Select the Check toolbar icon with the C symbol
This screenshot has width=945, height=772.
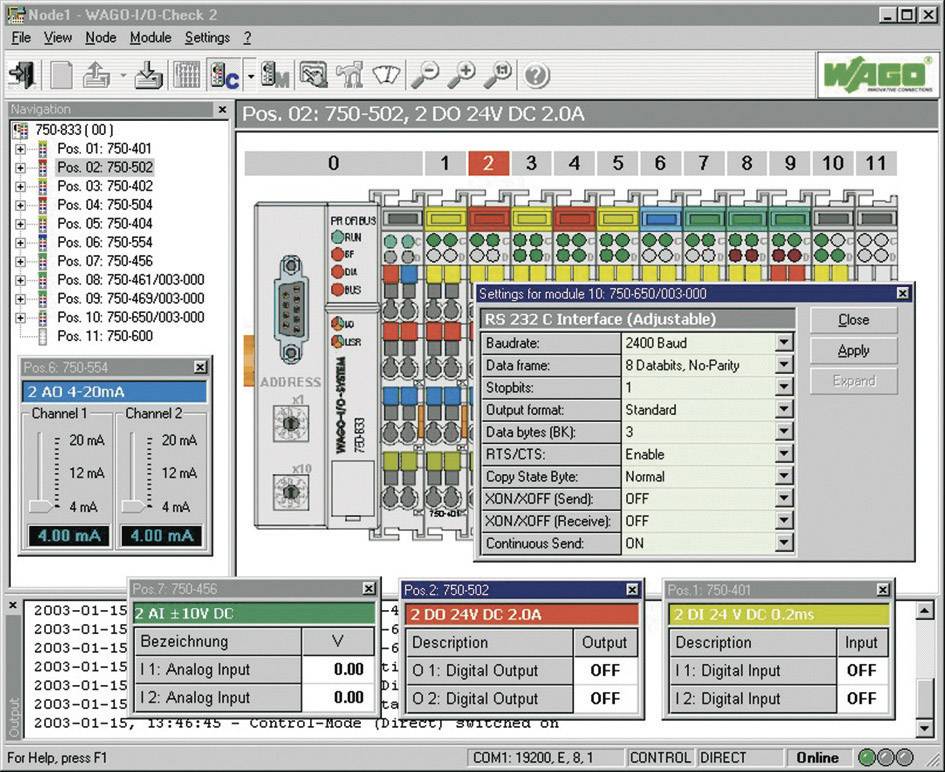click(220, 75)
